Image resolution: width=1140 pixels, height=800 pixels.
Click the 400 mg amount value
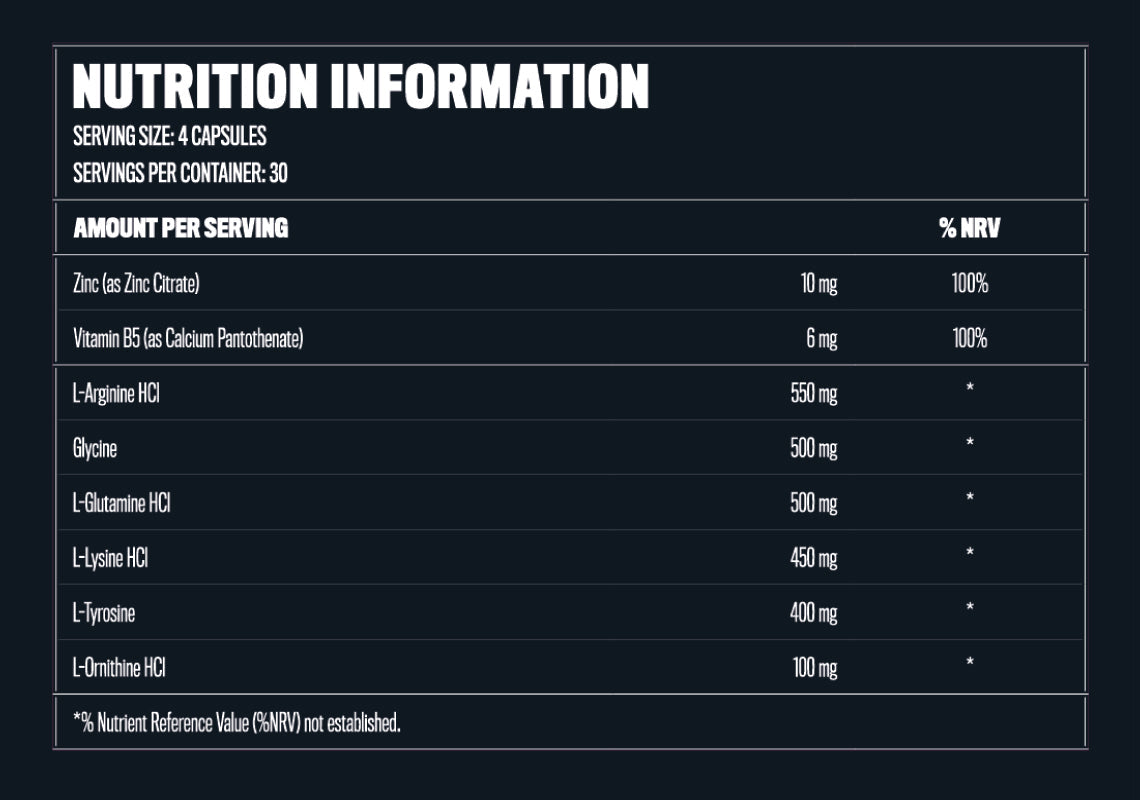[x=813, y=613]
